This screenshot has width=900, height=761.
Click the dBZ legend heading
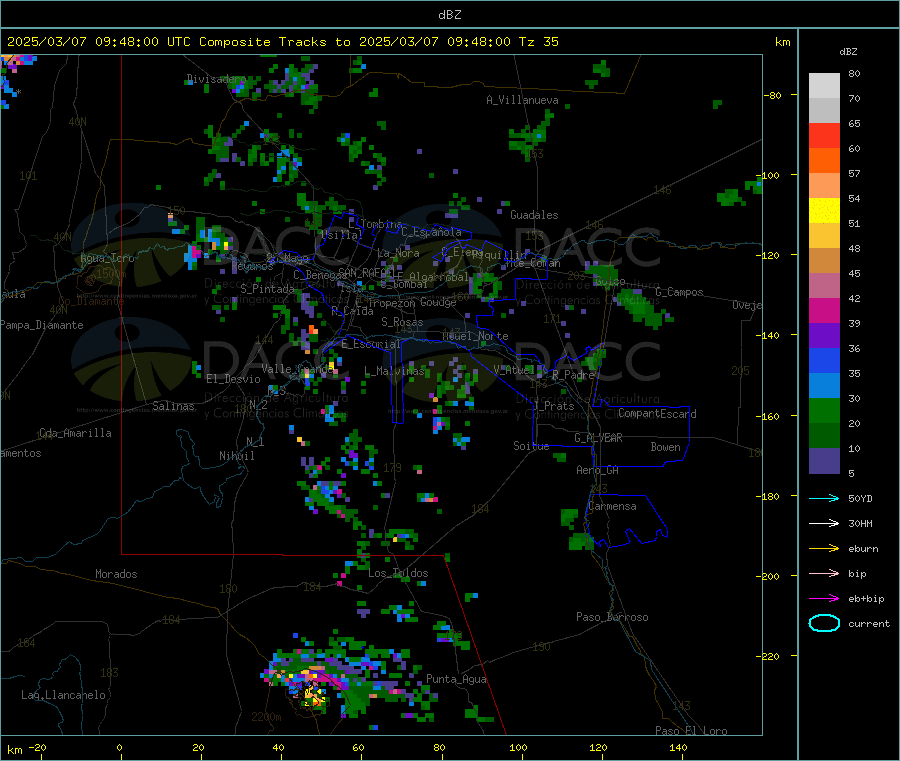[x=848, y=52]
